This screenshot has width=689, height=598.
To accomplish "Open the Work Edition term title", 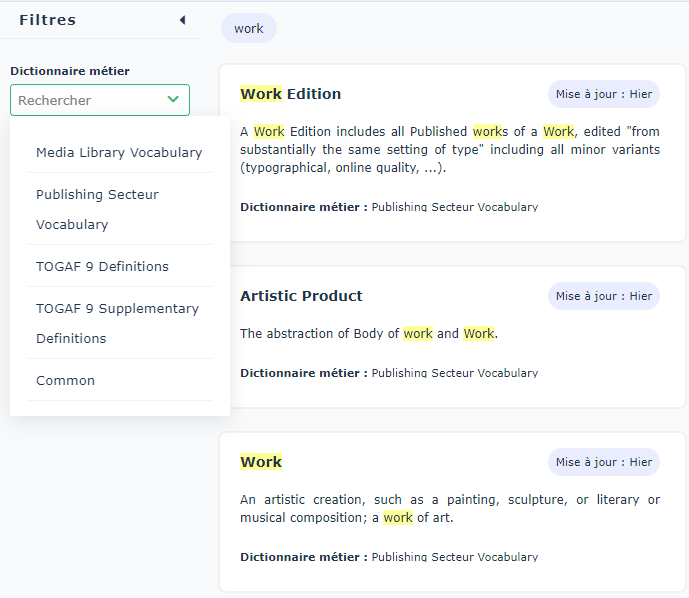I will point(290,94).
